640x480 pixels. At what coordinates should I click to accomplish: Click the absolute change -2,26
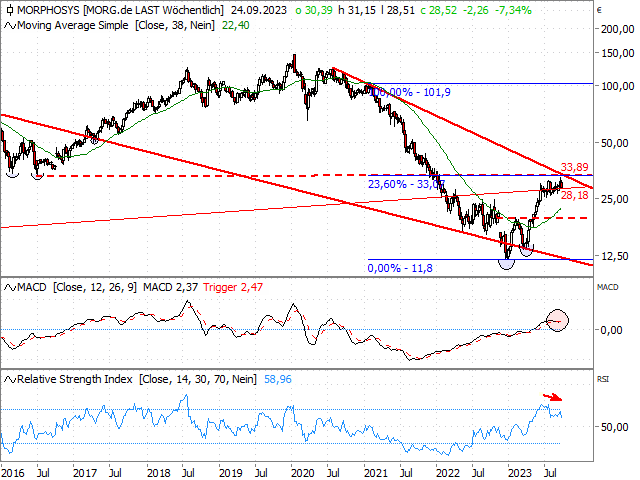(x=476, y=10)
